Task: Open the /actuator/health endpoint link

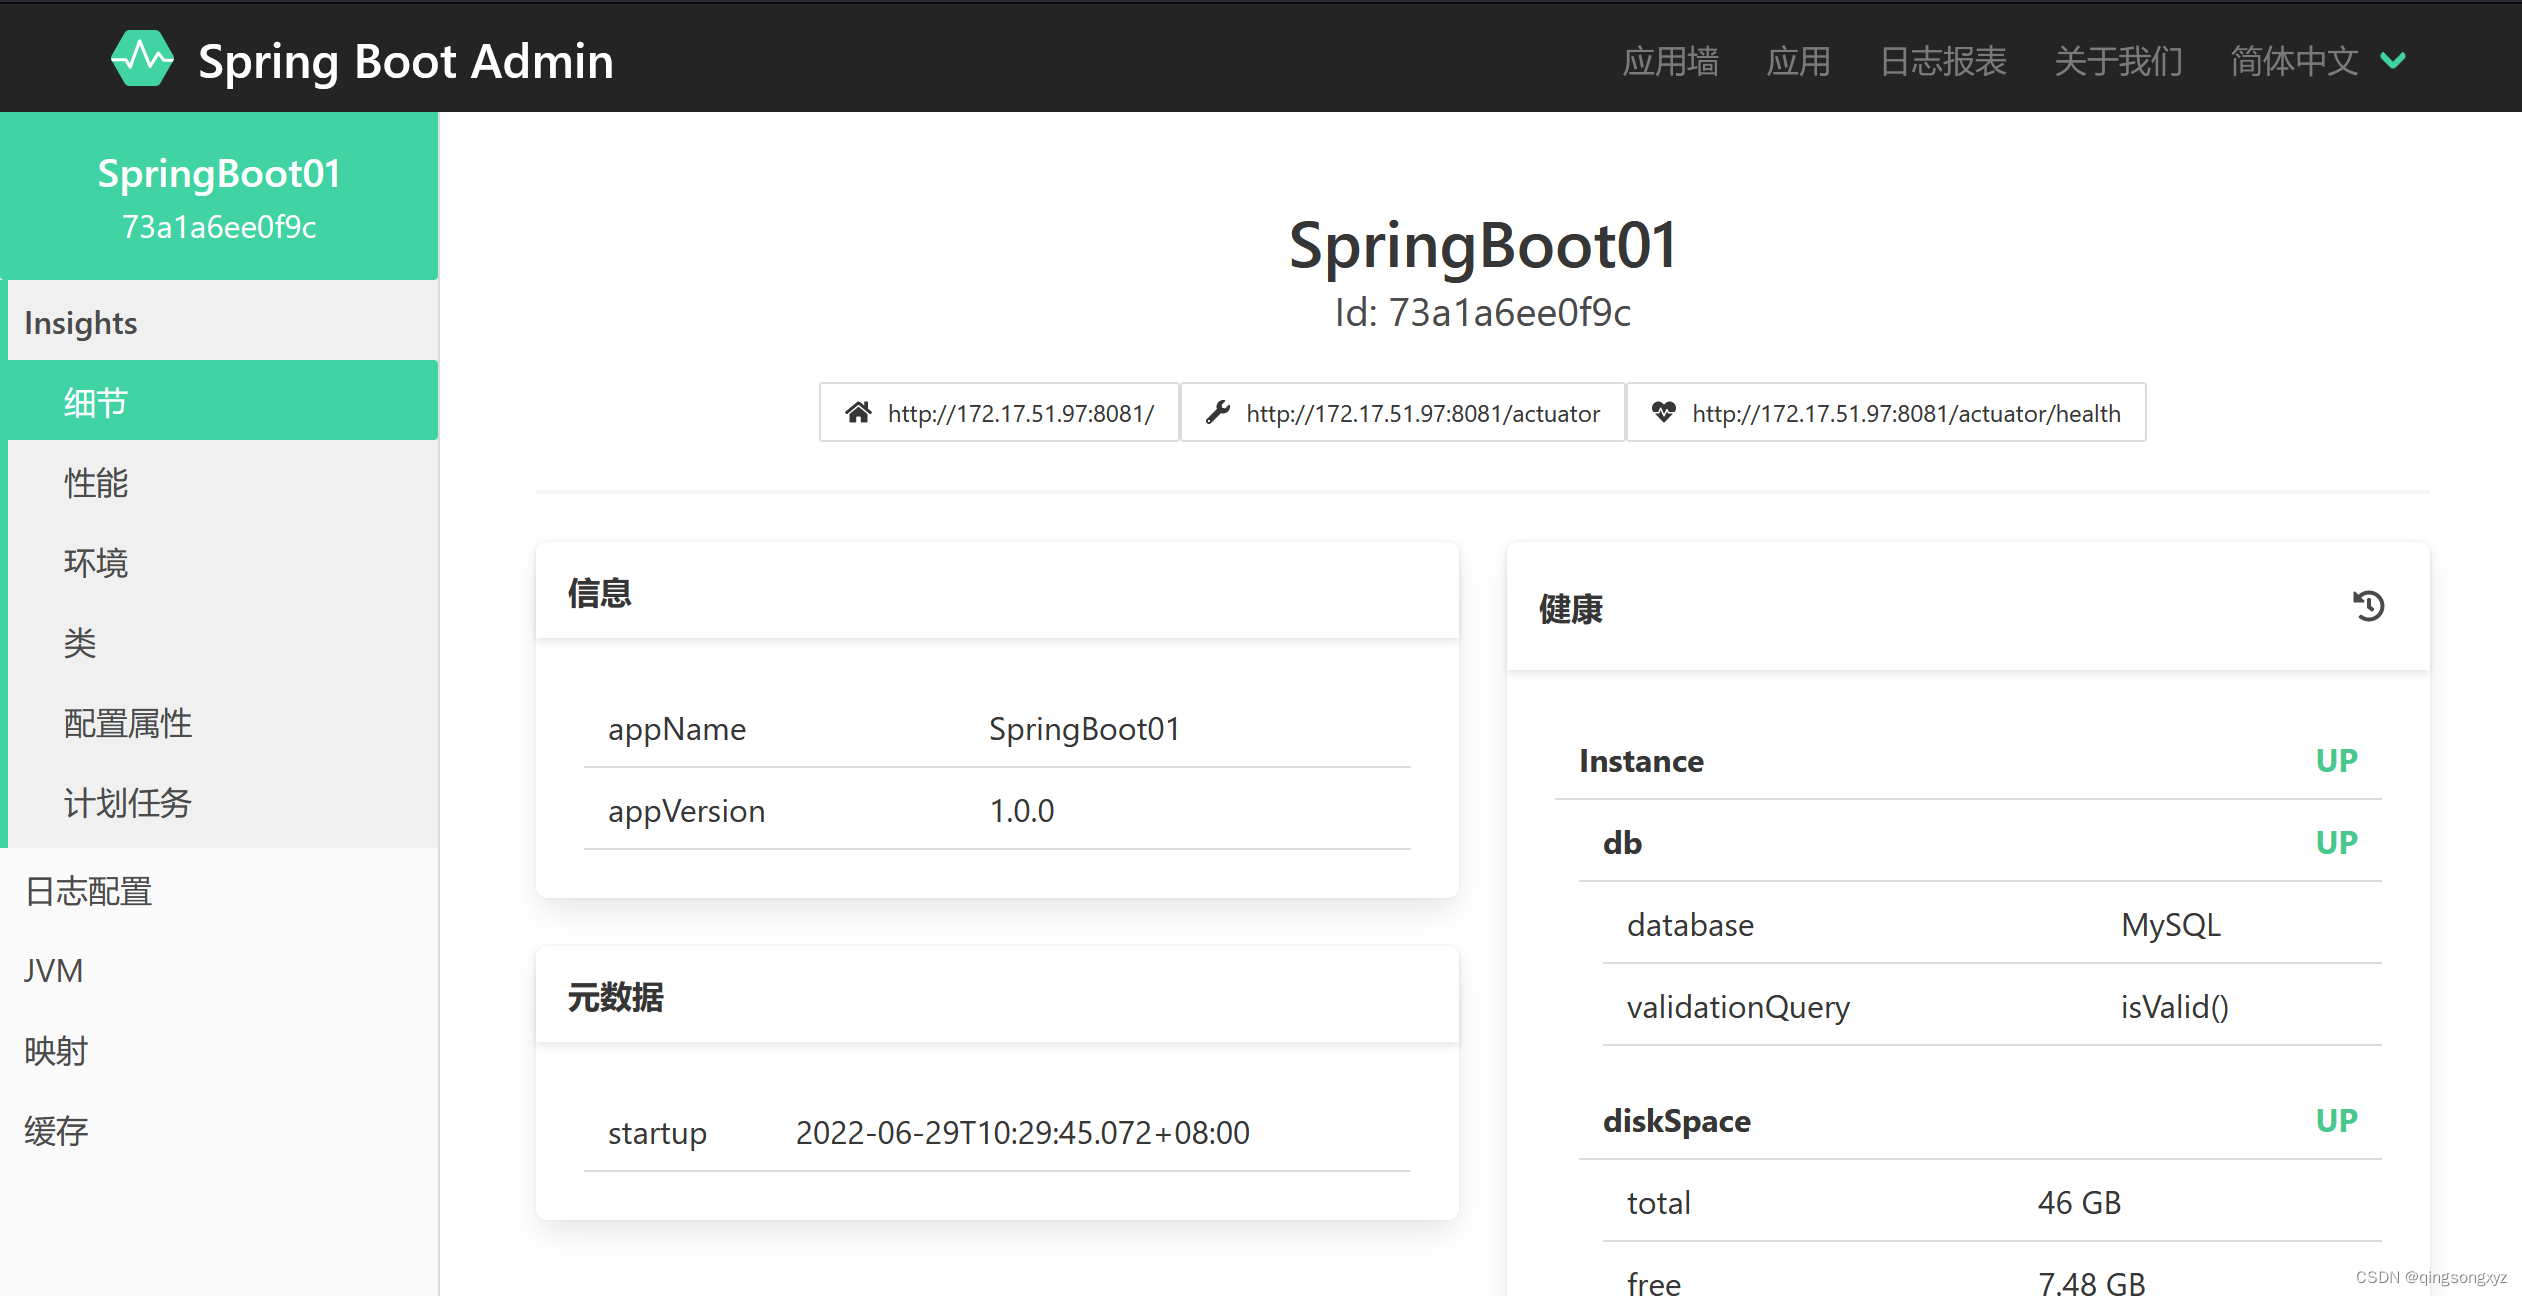Action: tap(1886, 412)
